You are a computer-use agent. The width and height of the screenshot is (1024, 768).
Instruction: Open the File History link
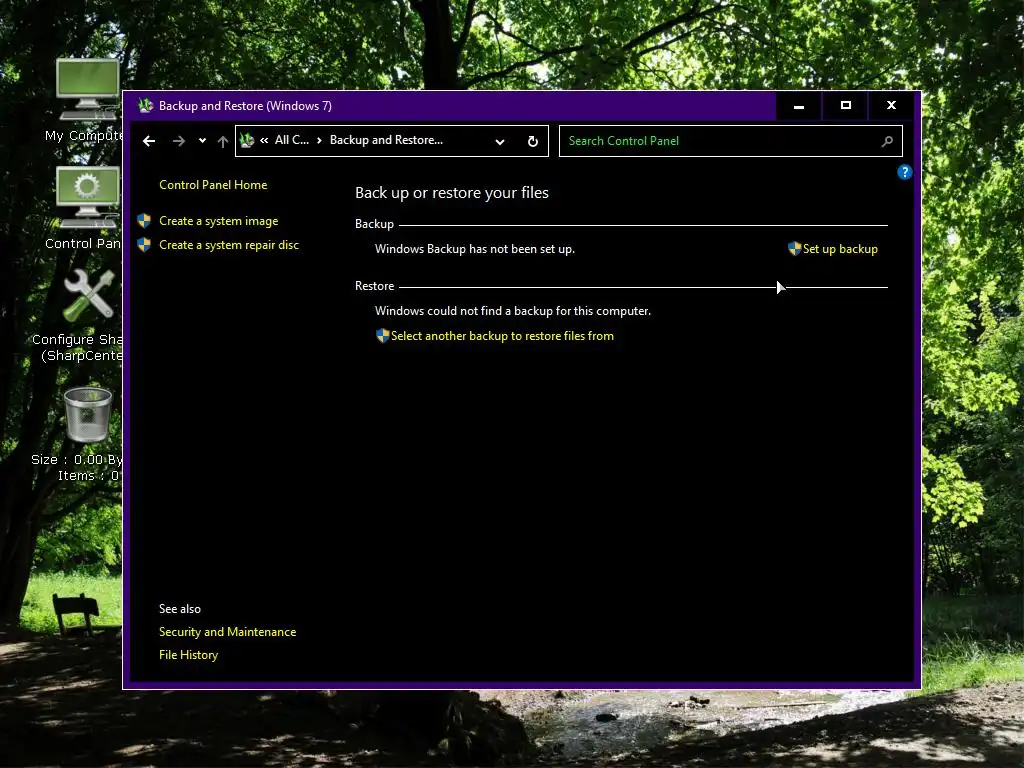(x=188, y=655)
